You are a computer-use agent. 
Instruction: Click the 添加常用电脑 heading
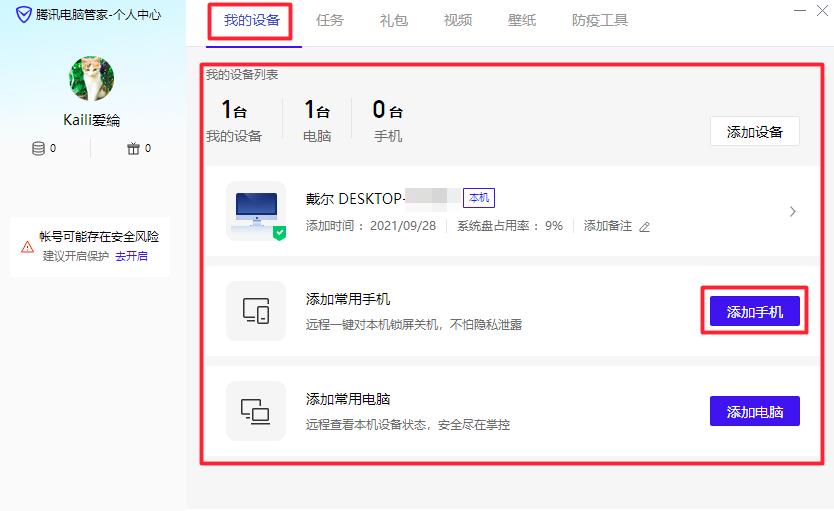click(x=348, y=399)
